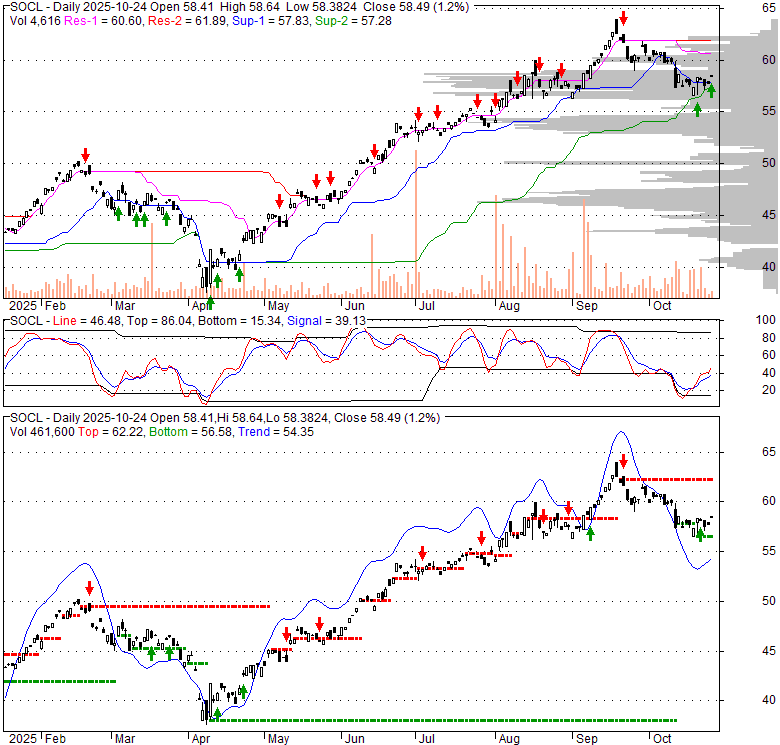The height and width of the screenshot is (745, 780).
Task: Click red dashed line at 62 level, bottom chart
Action: tap(669, 479)
